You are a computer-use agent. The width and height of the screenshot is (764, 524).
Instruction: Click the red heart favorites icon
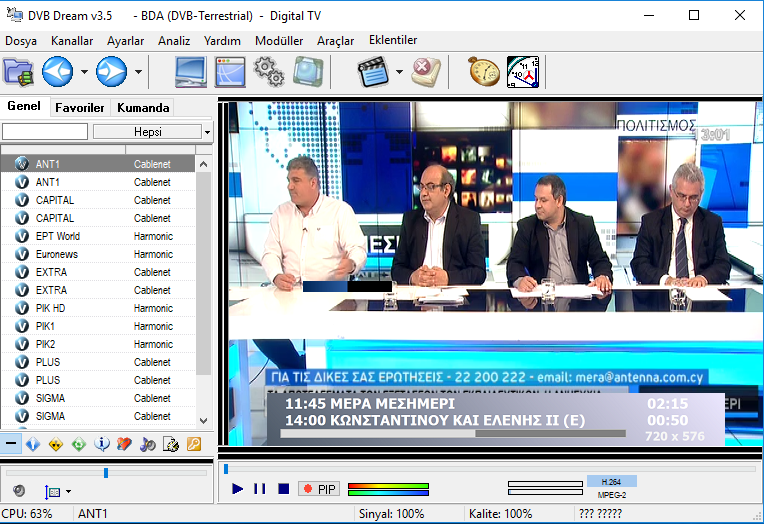[125, 444]
